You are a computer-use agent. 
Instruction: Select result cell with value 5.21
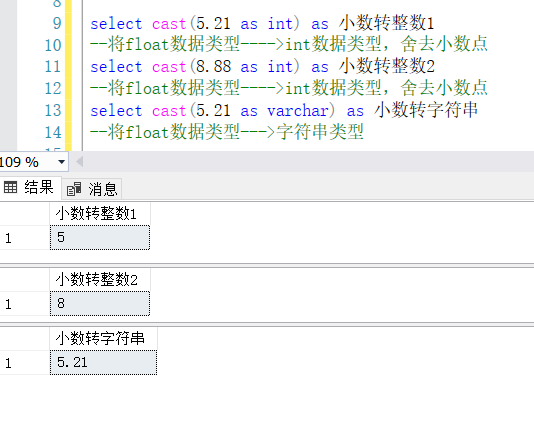tap(104, 362)
